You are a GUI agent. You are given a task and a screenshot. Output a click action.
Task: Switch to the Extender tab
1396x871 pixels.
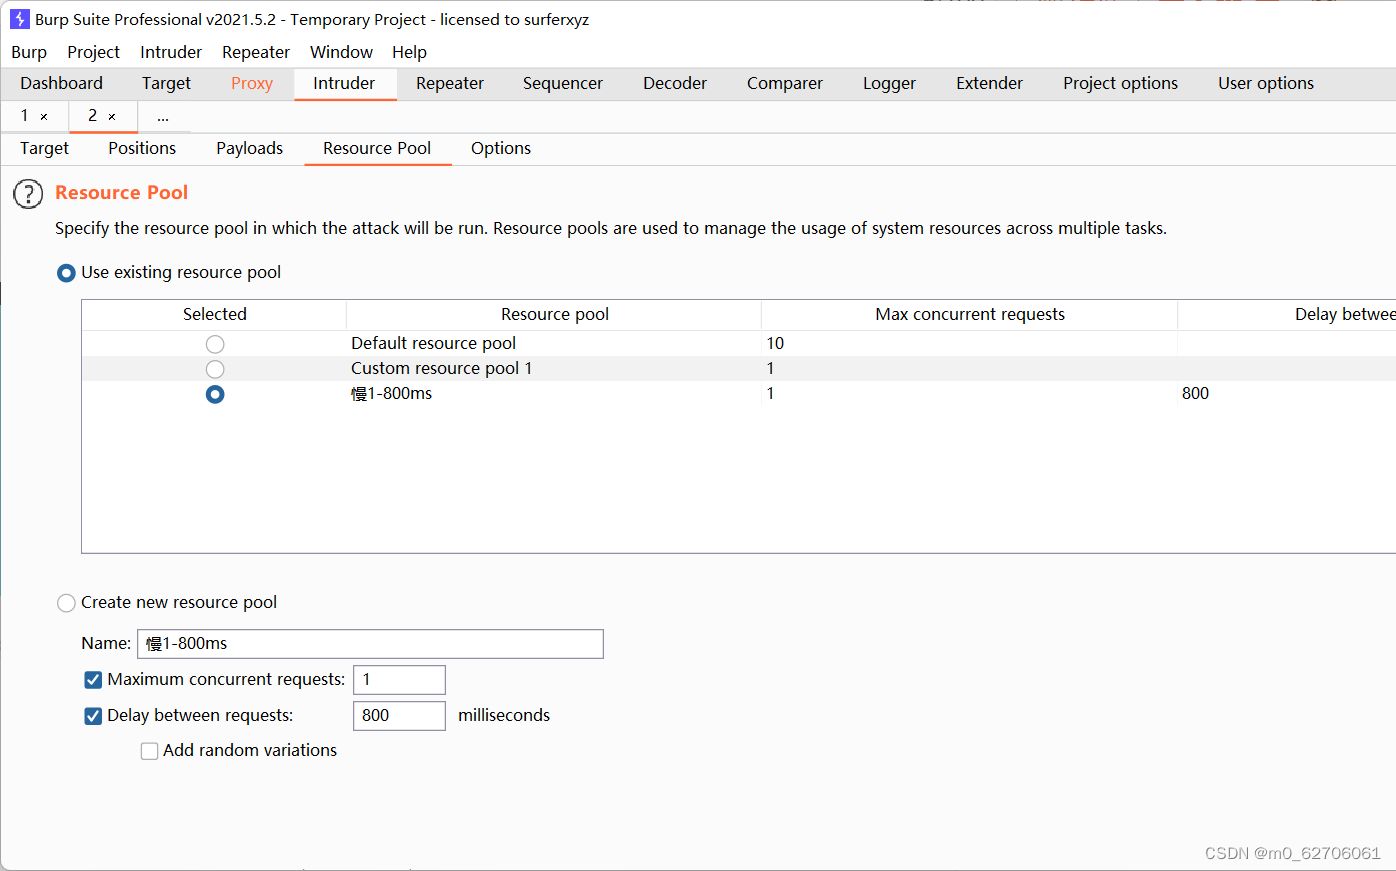click(989, 83)
